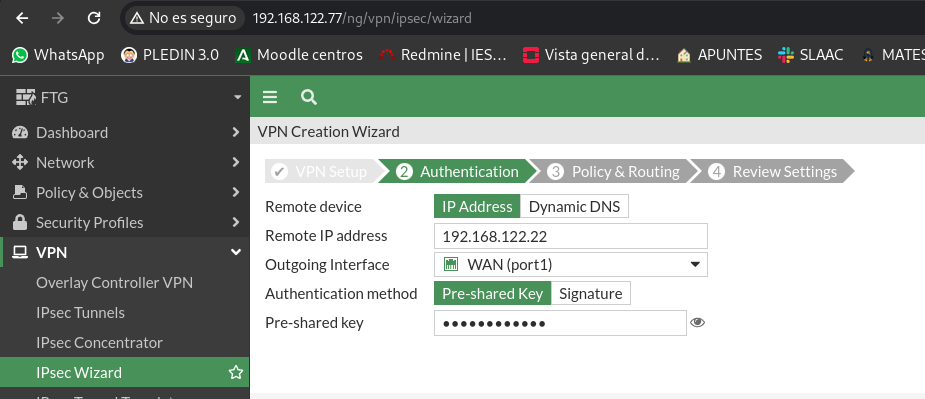Open IPsec Tunnels in the sidebar
This screenshot has height=399, width=925.
[80, 312]
